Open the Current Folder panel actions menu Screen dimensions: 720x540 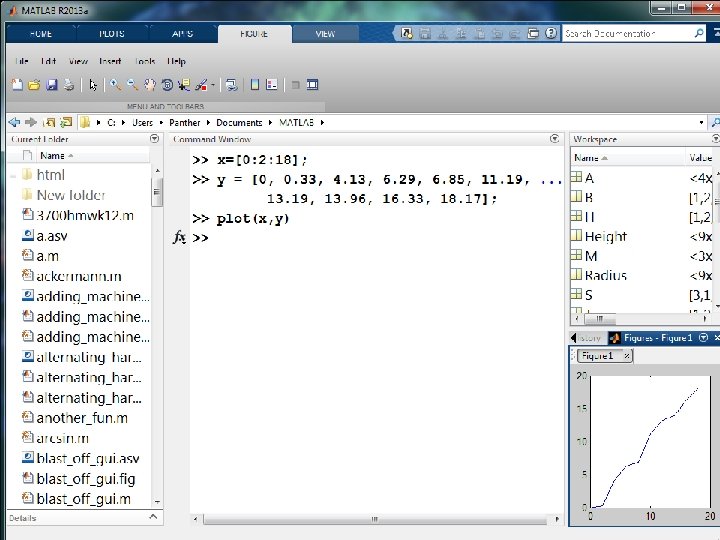(x=154, y=138)
